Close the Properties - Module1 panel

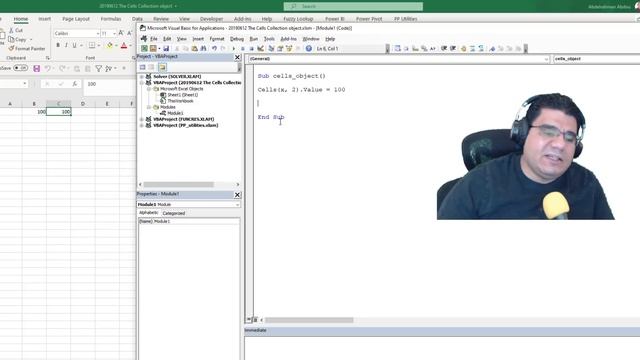237,195
